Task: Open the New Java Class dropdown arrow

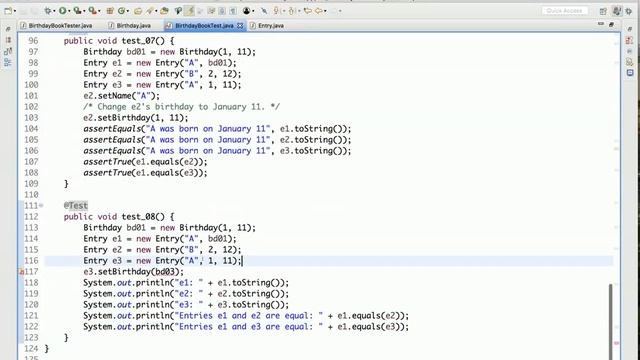Action: (128, 11)
